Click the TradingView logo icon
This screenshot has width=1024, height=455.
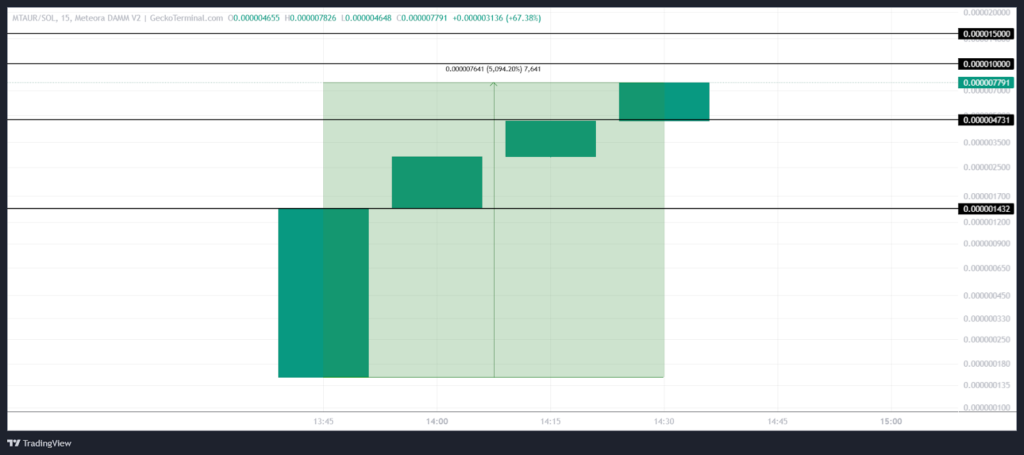(15, 443)
